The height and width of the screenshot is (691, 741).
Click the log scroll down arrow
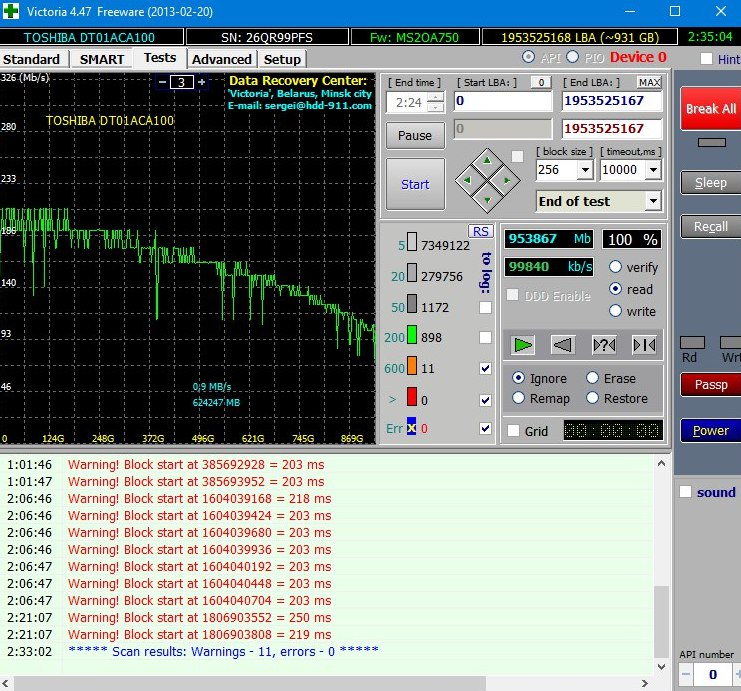pos(662,666)
